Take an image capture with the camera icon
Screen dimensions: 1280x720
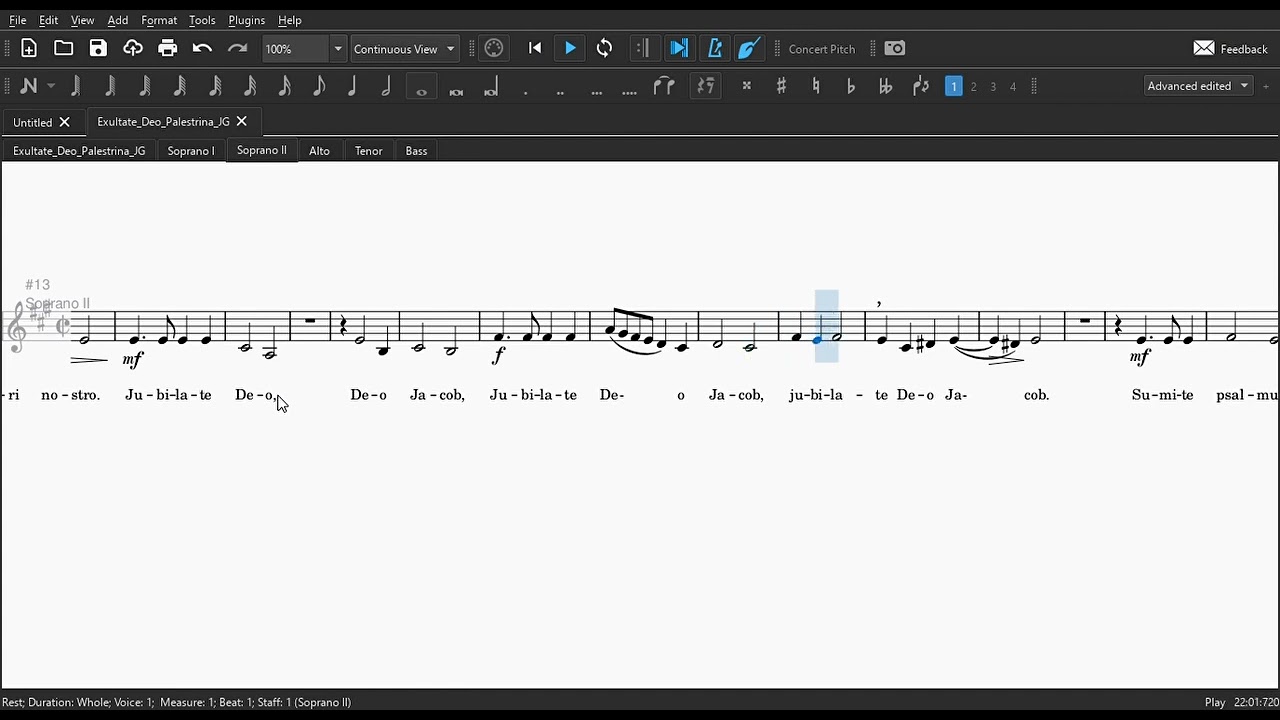click(x=895, y=48)
